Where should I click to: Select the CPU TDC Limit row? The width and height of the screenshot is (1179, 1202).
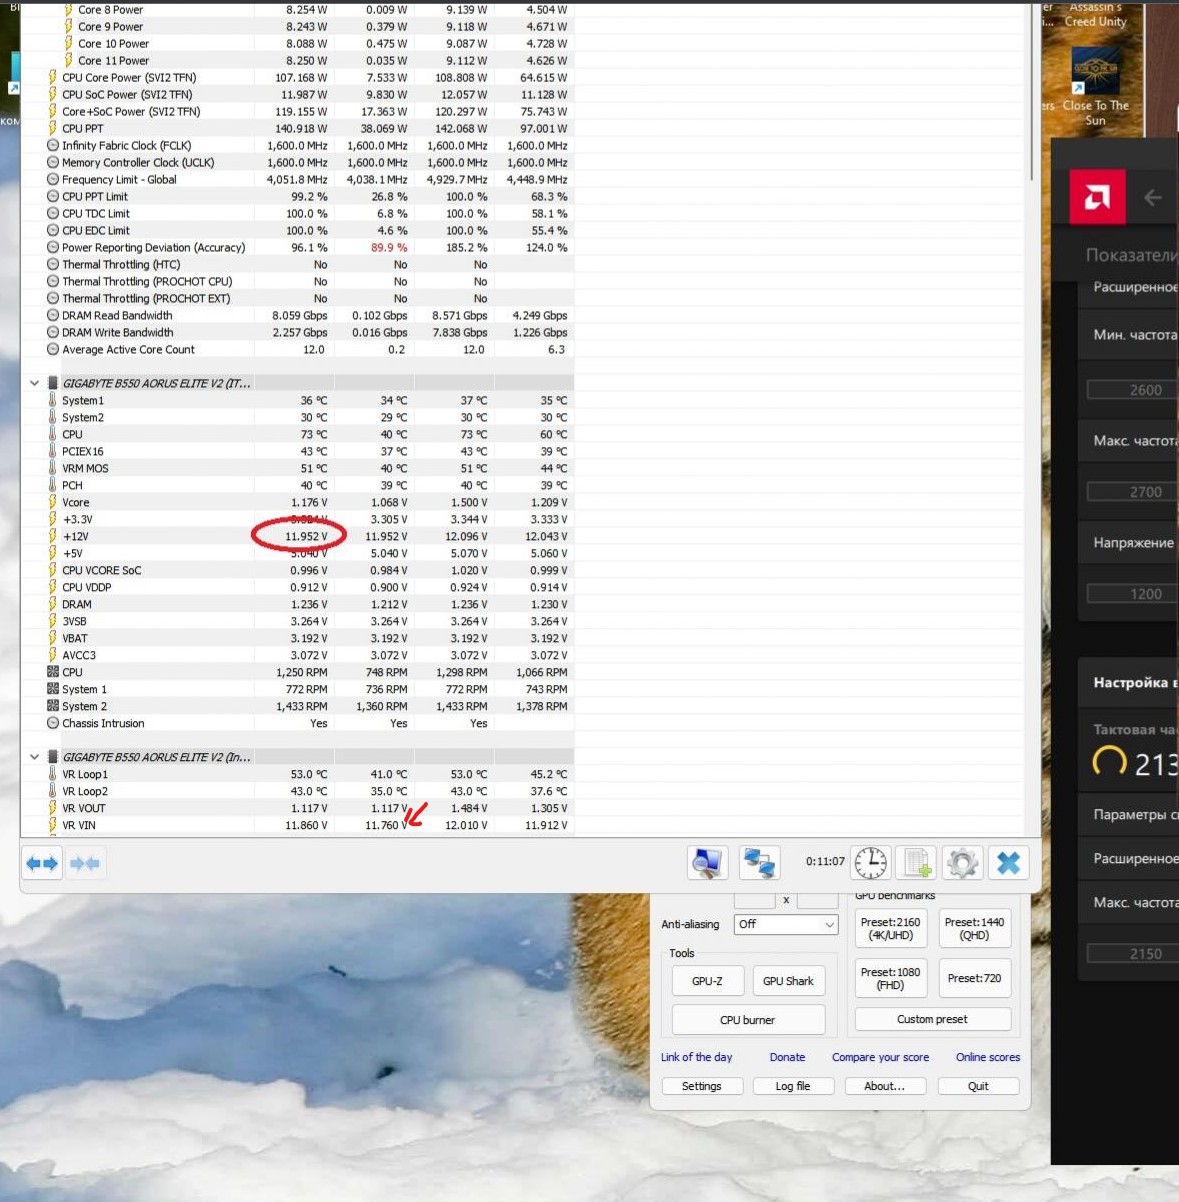[x=298, y=213]
